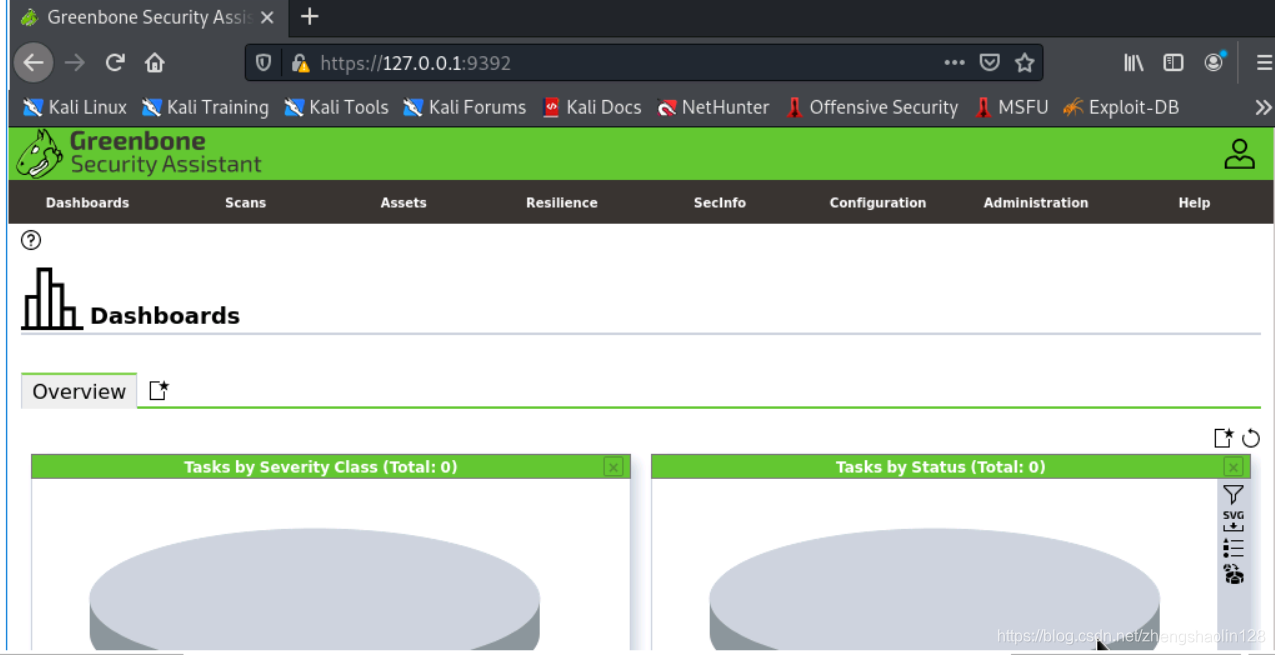Bookmark this page with star icon

(1024, 63)
